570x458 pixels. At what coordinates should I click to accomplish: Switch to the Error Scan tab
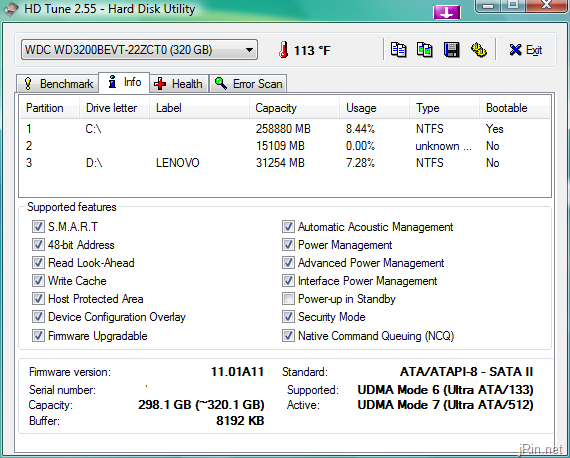[248, 84]
